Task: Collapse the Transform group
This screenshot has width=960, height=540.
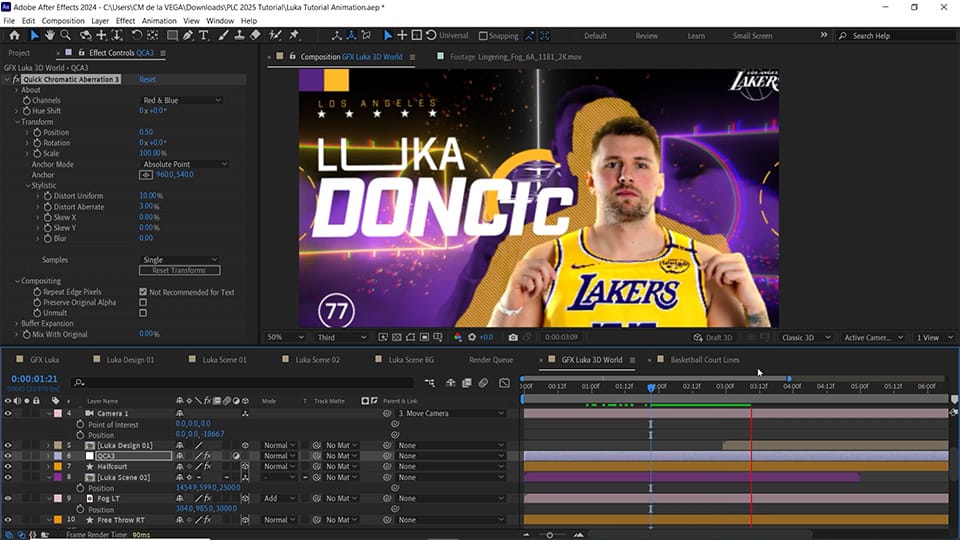Action: tap(17, 122)
